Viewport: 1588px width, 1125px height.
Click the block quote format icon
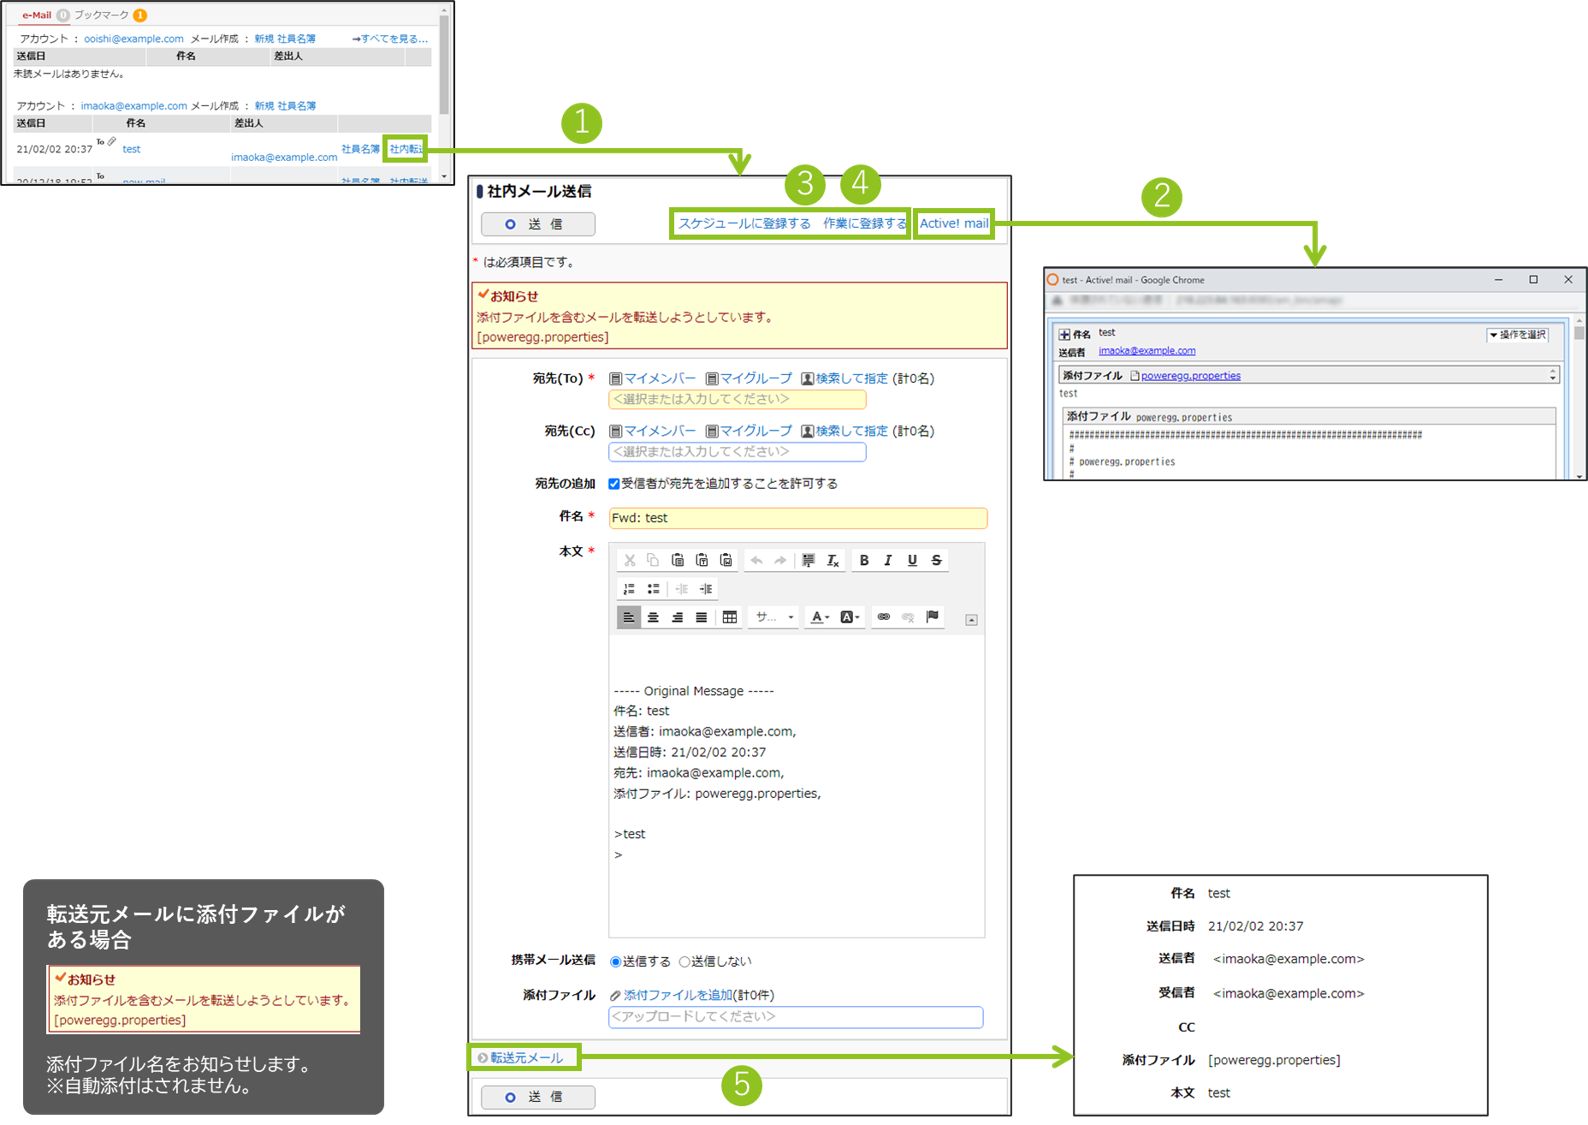pos(808,560)
